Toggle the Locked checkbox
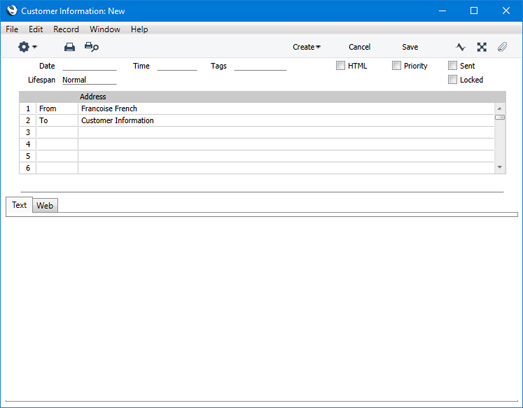 [x=452, y=79]
